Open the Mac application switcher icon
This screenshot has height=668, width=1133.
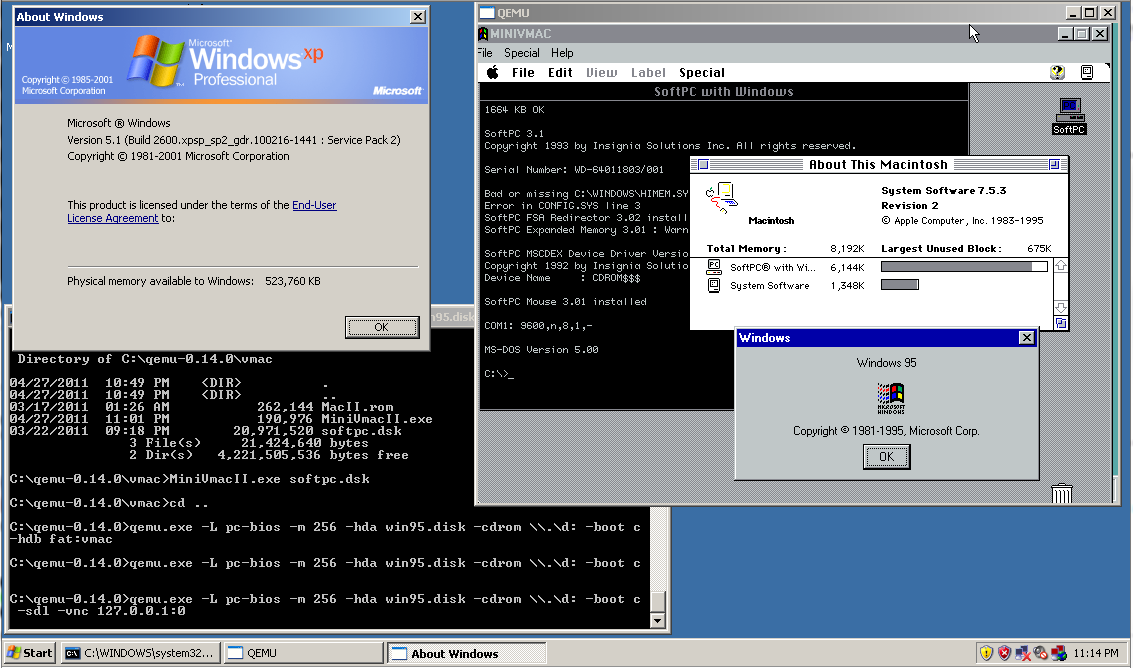(x=1087, y=73)
